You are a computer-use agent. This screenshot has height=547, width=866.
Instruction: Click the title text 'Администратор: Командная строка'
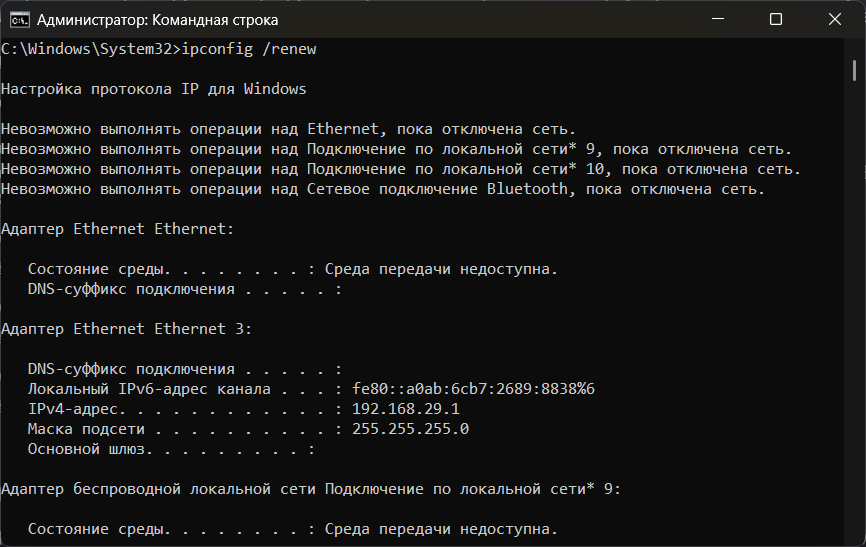[157, 20]
